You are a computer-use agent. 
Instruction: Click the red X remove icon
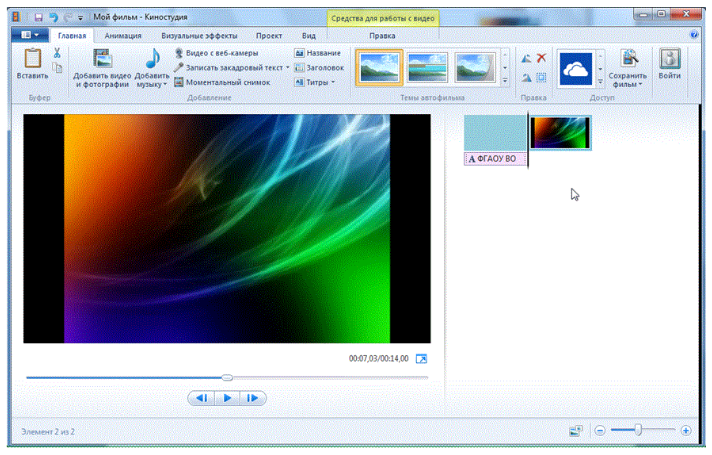click(541, 58)
